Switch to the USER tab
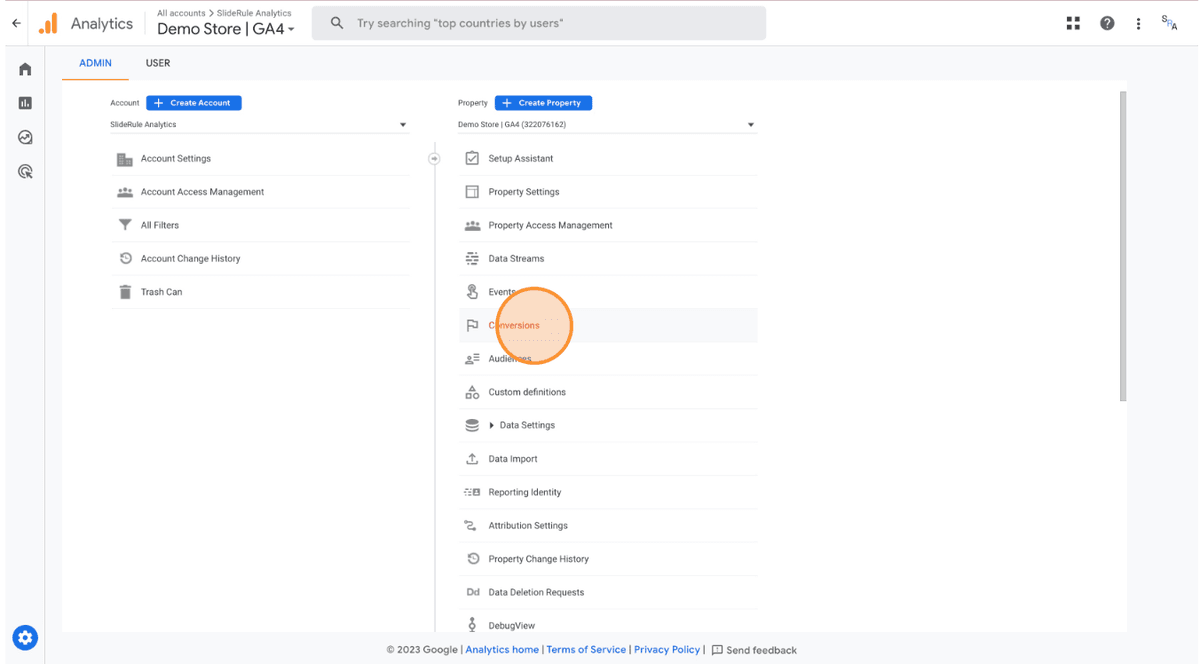The width and height of the screenshot is (1200, 664). point(158,63)
